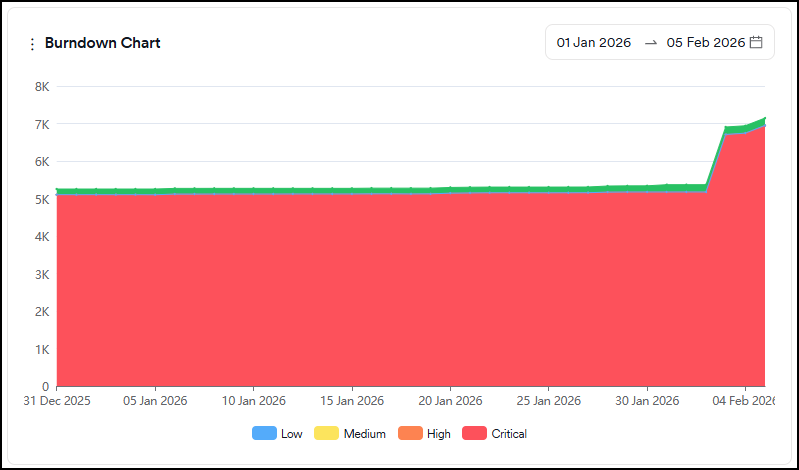Click the red Critical area of the chart
This screenshot has width=799, height=470.
click(x=400, y=290)
